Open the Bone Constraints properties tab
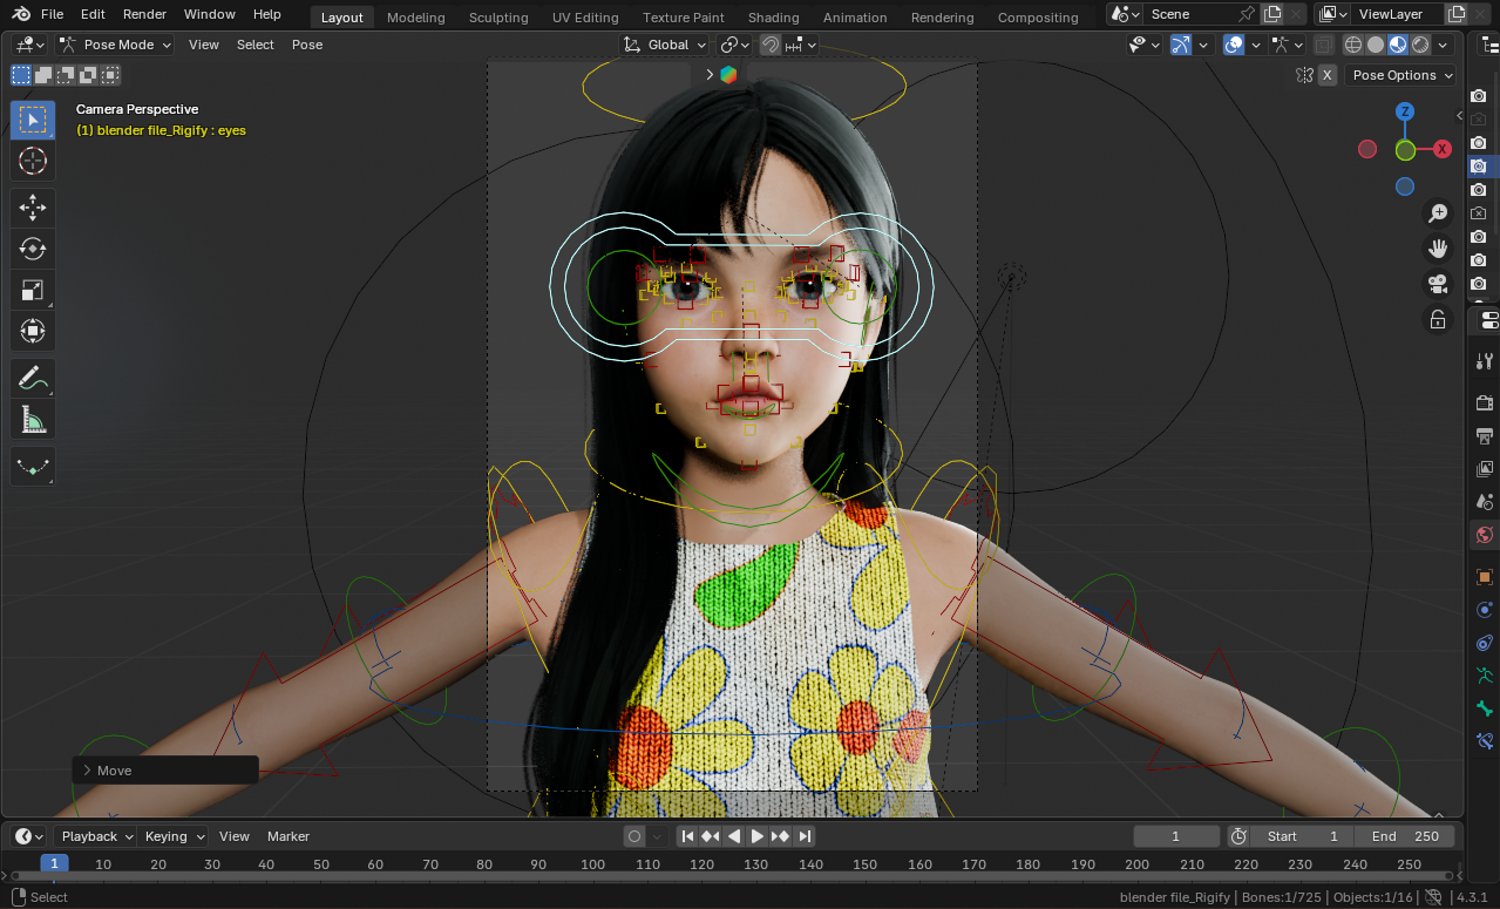Image resolution: width=1500 pixels, height=909 pixels. (1485, 742)
